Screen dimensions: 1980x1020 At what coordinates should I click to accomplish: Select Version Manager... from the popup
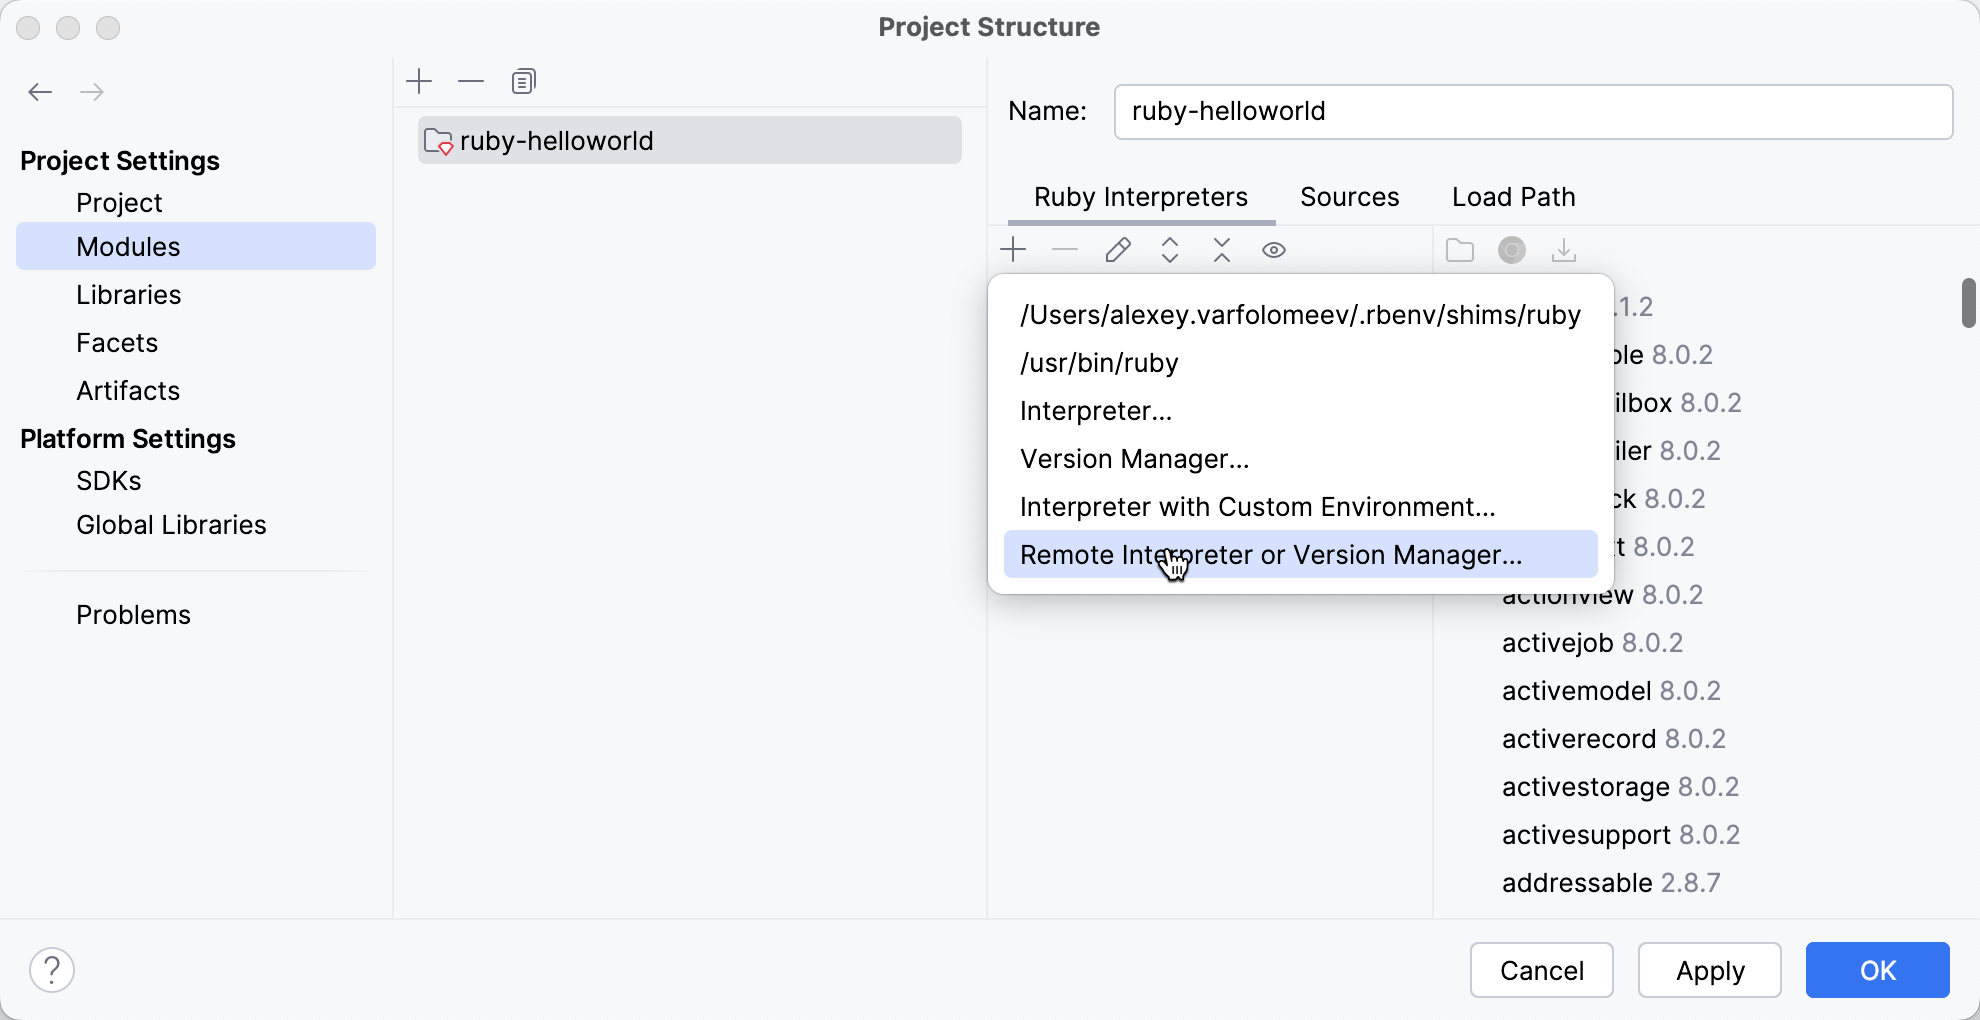click(1135, 459)
